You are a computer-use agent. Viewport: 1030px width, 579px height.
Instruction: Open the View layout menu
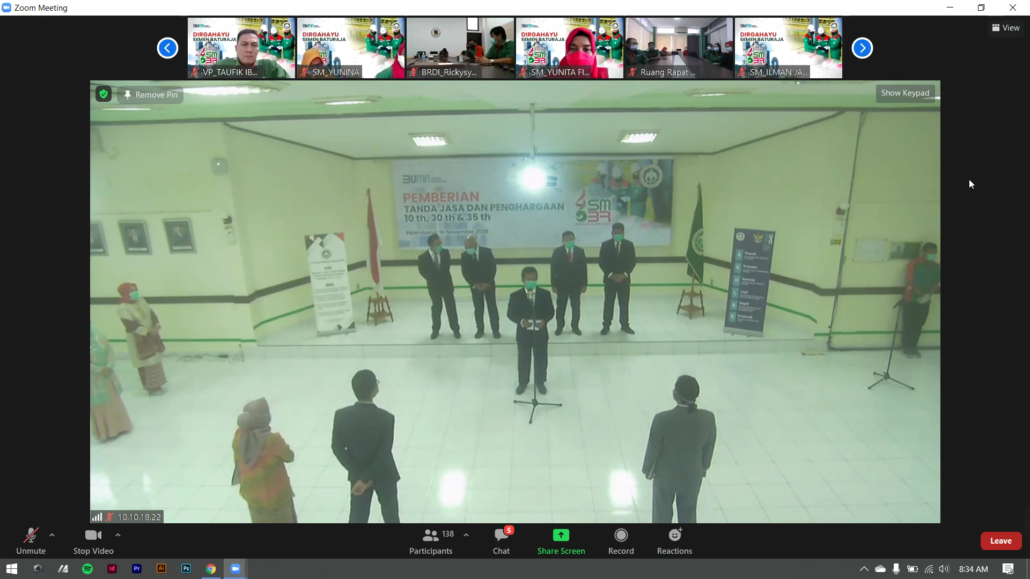(1006, 28)
